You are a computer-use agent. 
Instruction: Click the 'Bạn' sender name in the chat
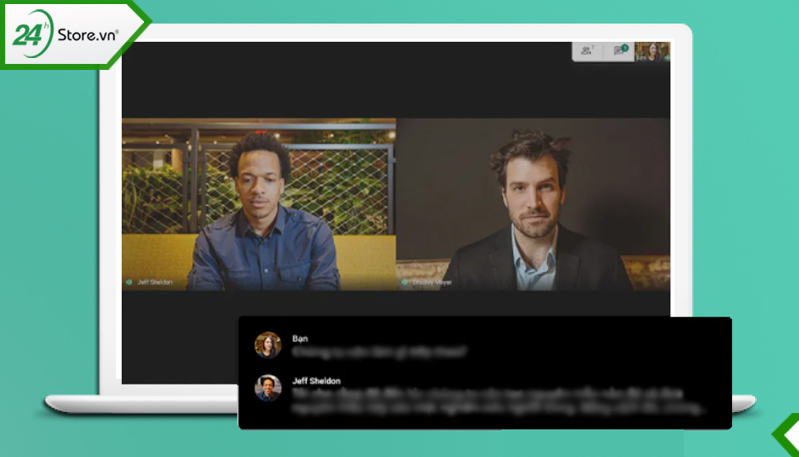tap(300, 338)
